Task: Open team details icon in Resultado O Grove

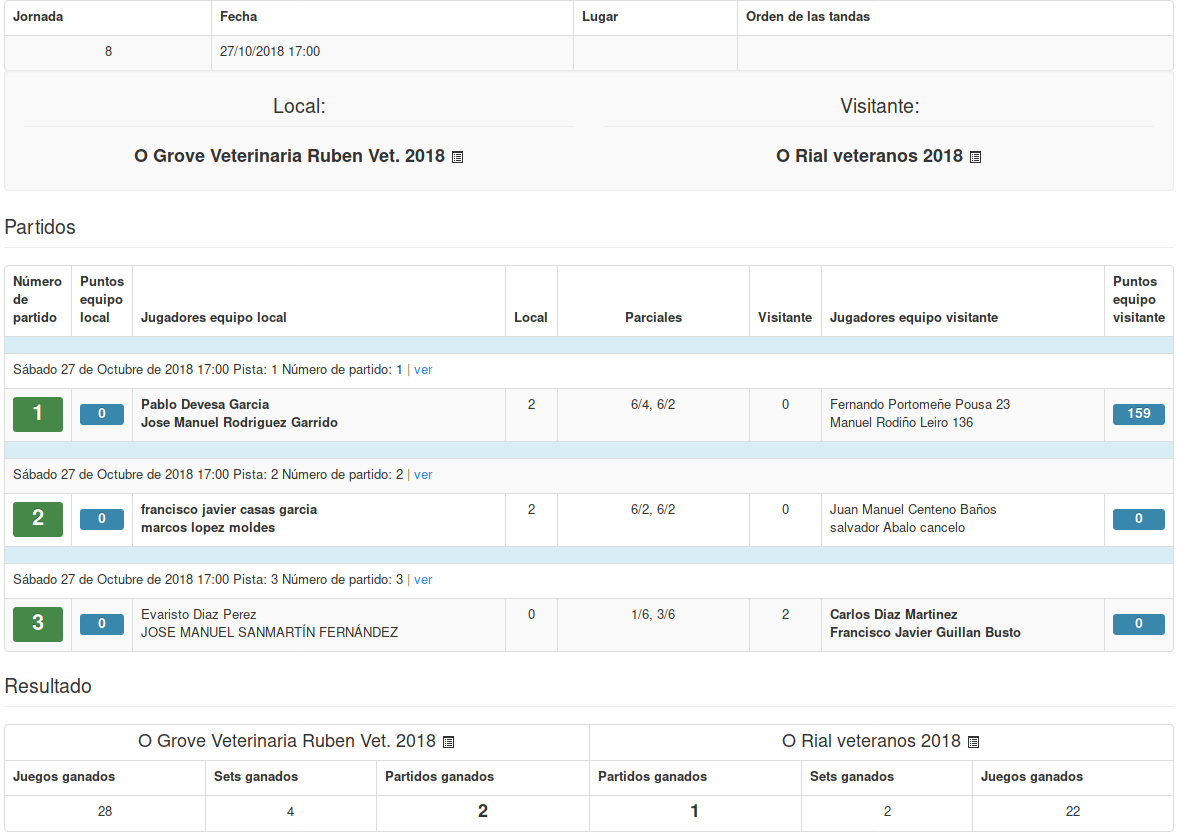Action: coord(448,742)
